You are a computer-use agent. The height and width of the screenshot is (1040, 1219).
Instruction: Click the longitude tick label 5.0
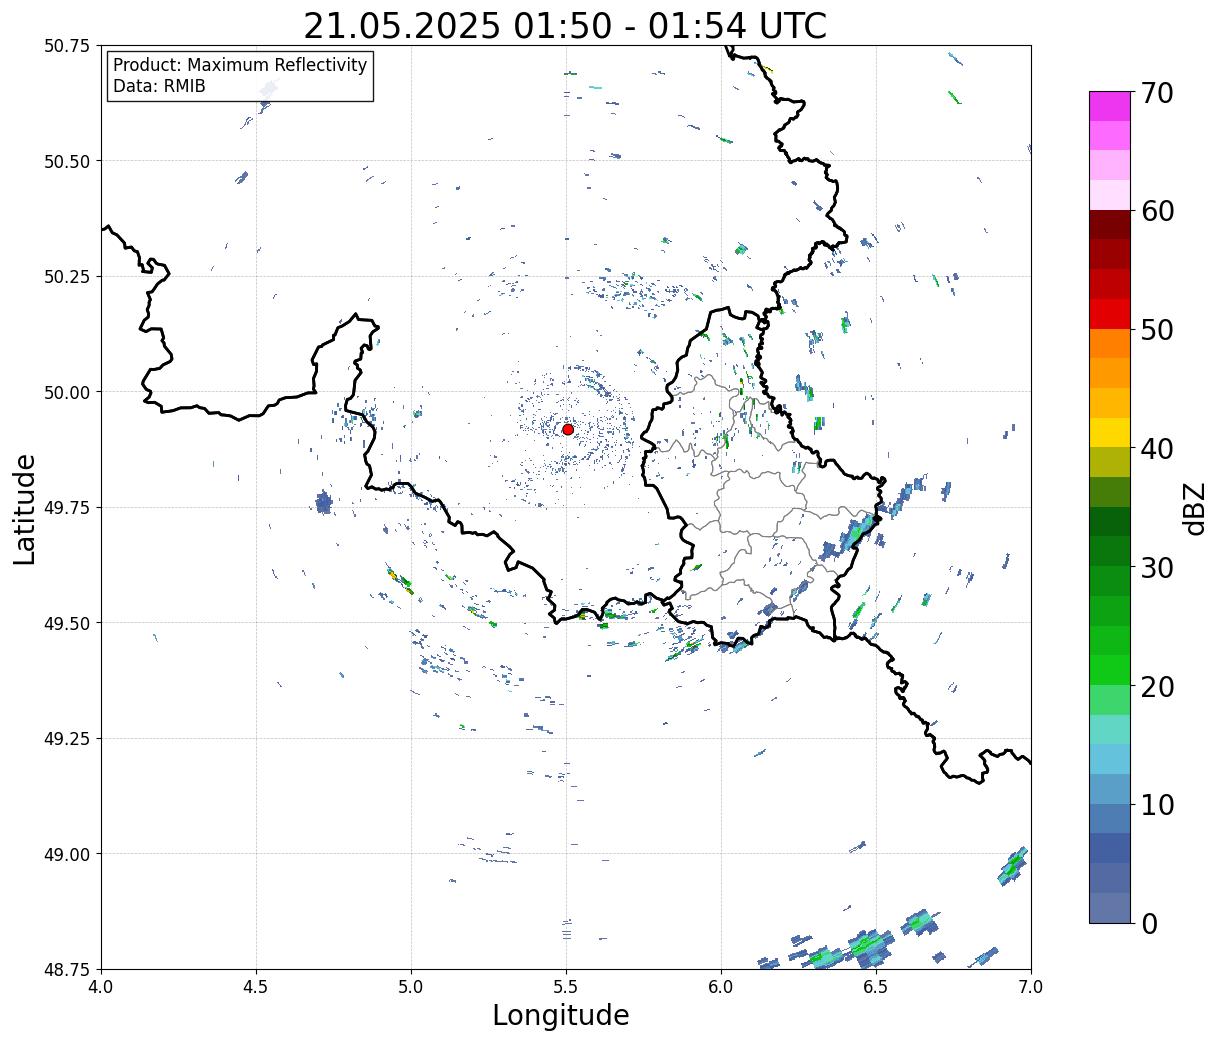[411, 987]
